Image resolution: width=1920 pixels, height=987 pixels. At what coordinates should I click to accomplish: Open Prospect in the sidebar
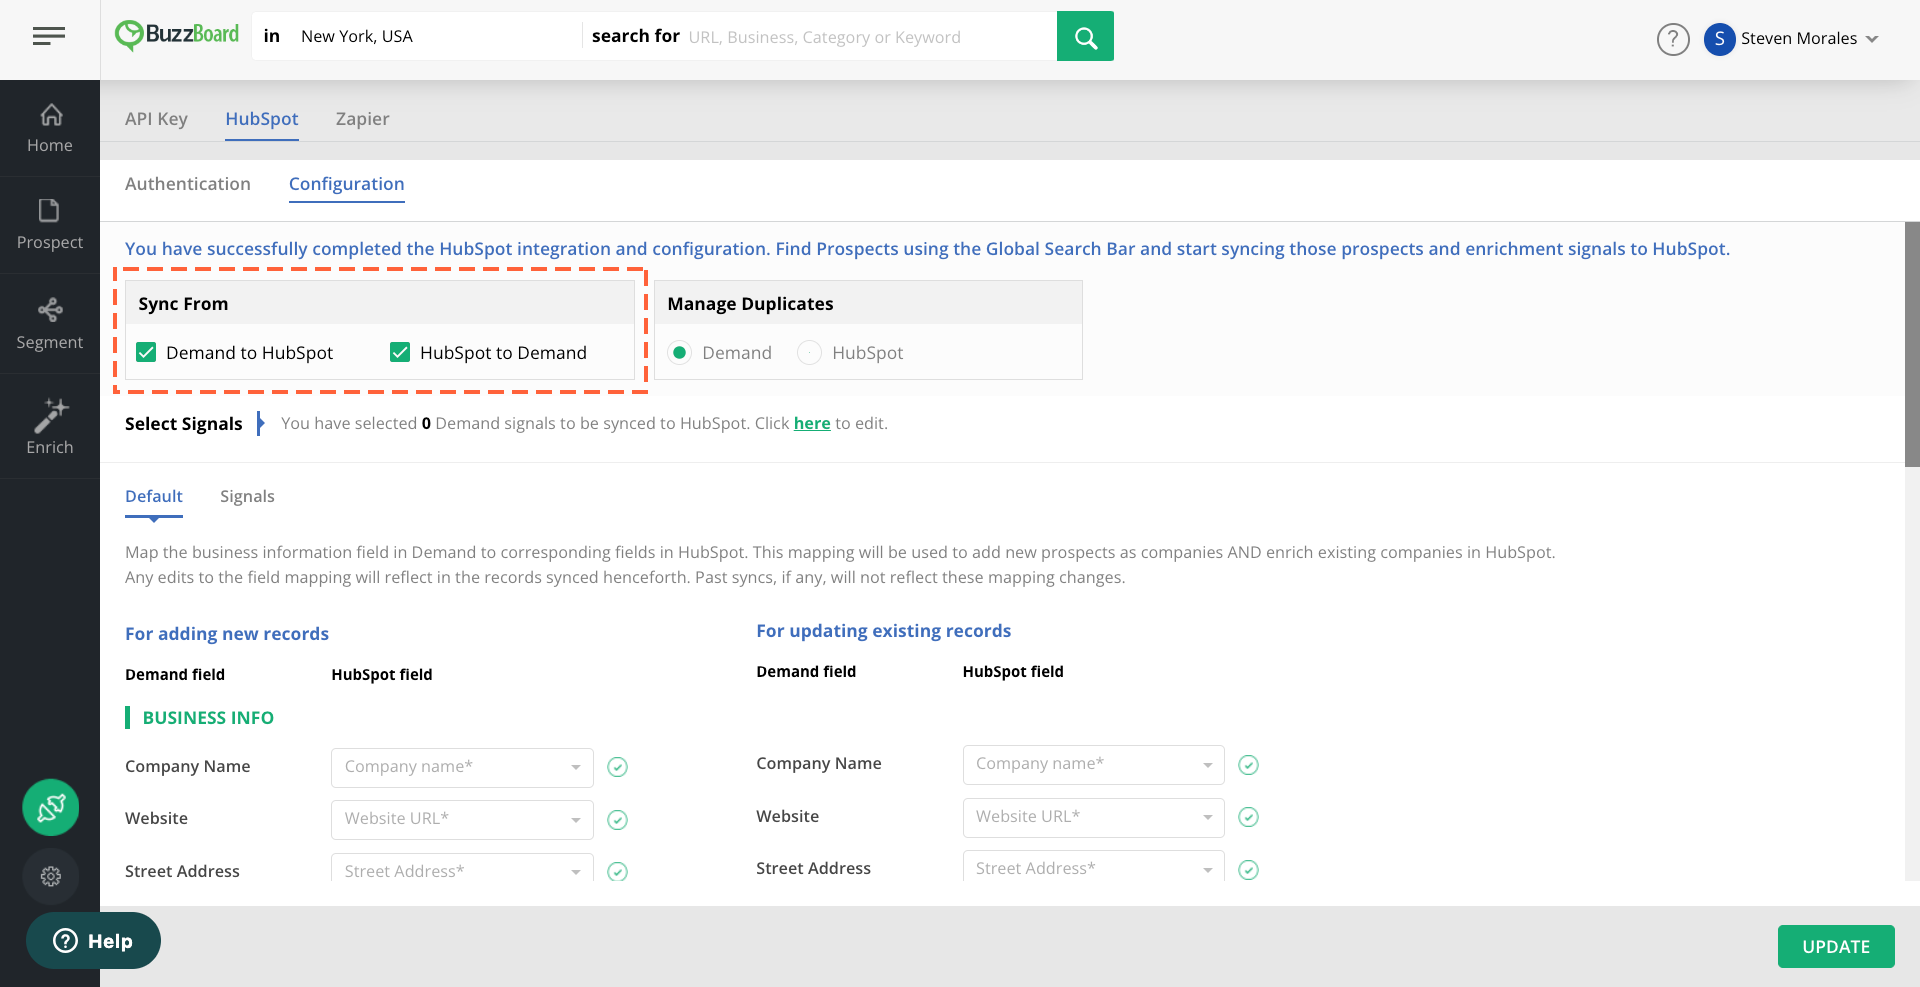pos(50,225)
